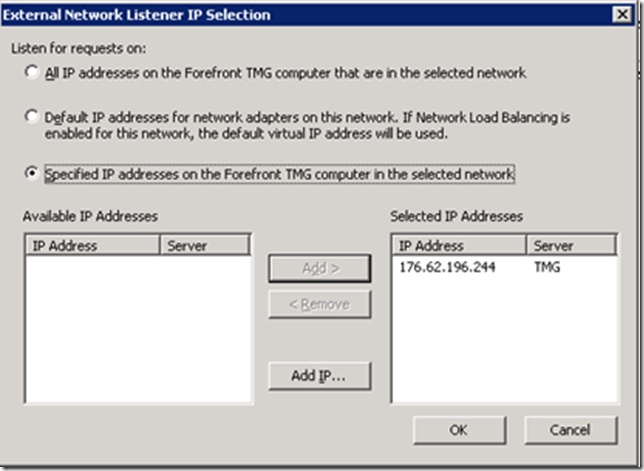Select Specified IP addresses radio option
This screenshot has width=644, height=471.
33,174
